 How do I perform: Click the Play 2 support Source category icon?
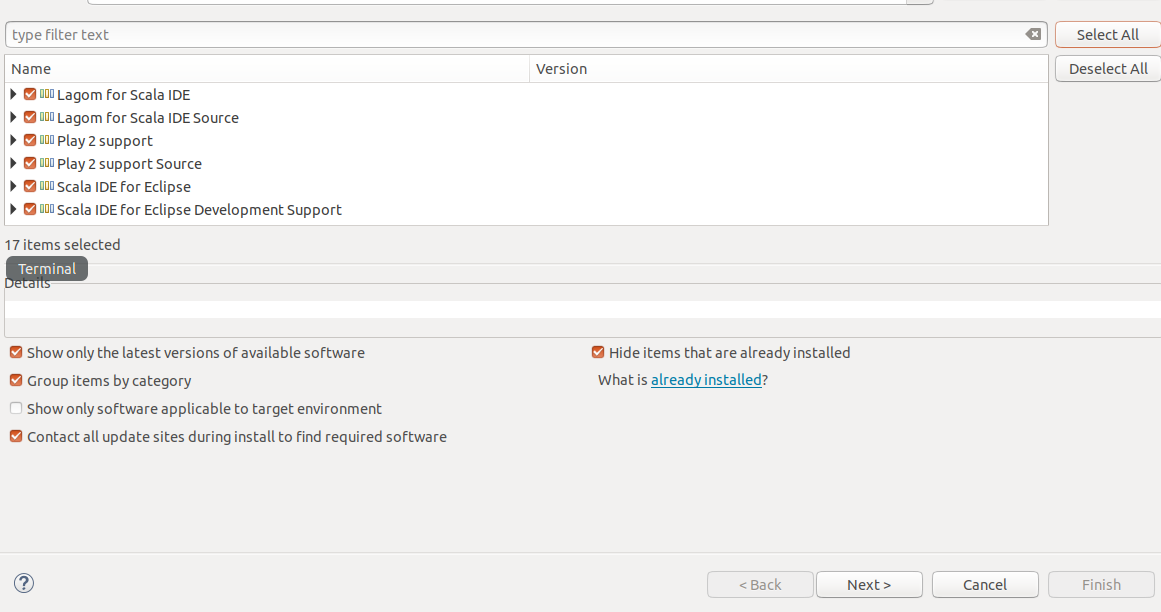(47, 163)
